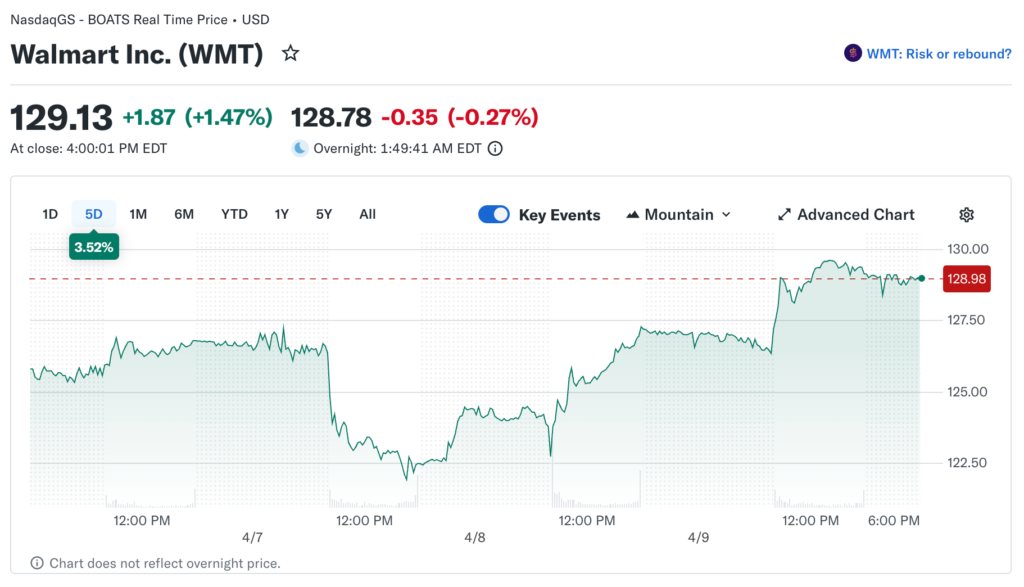Click the Mountain chart type icon
This screenshot has width=1024, height=587.
click(x=633, y=215)
